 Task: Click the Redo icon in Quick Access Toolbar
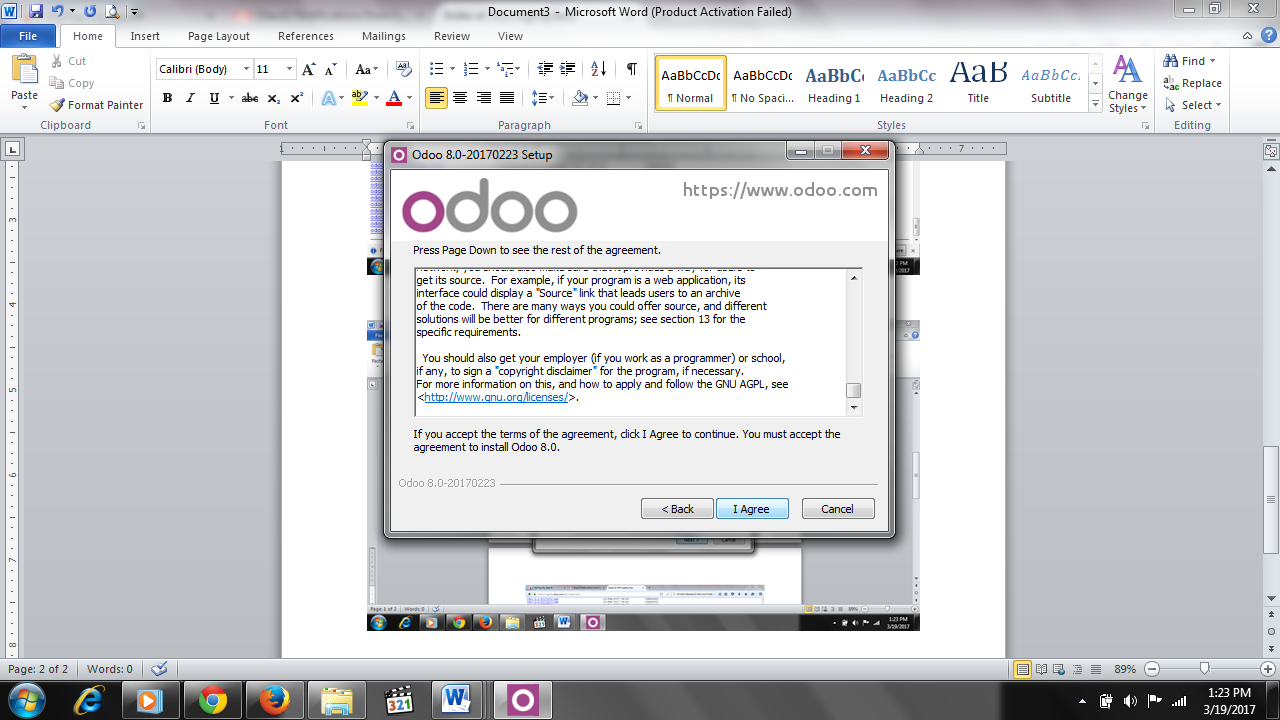point(90,12)
